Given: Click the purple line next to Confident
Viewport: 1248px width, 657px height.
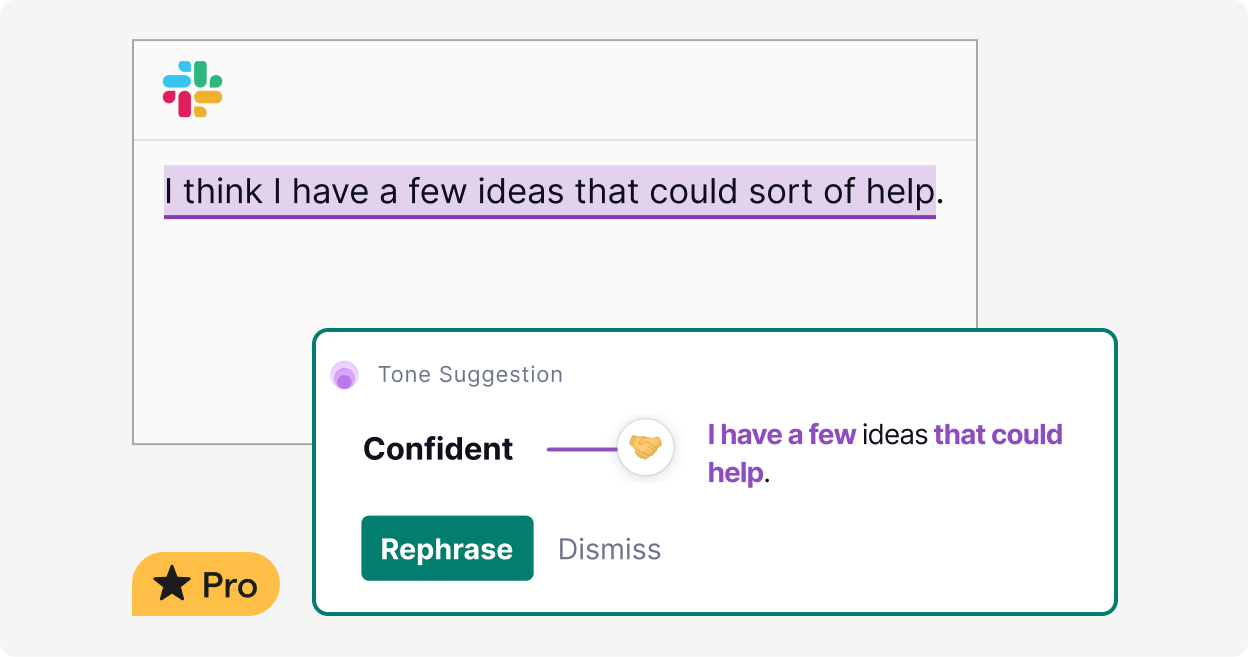Looking at the screenshot, I should [580, 449].
